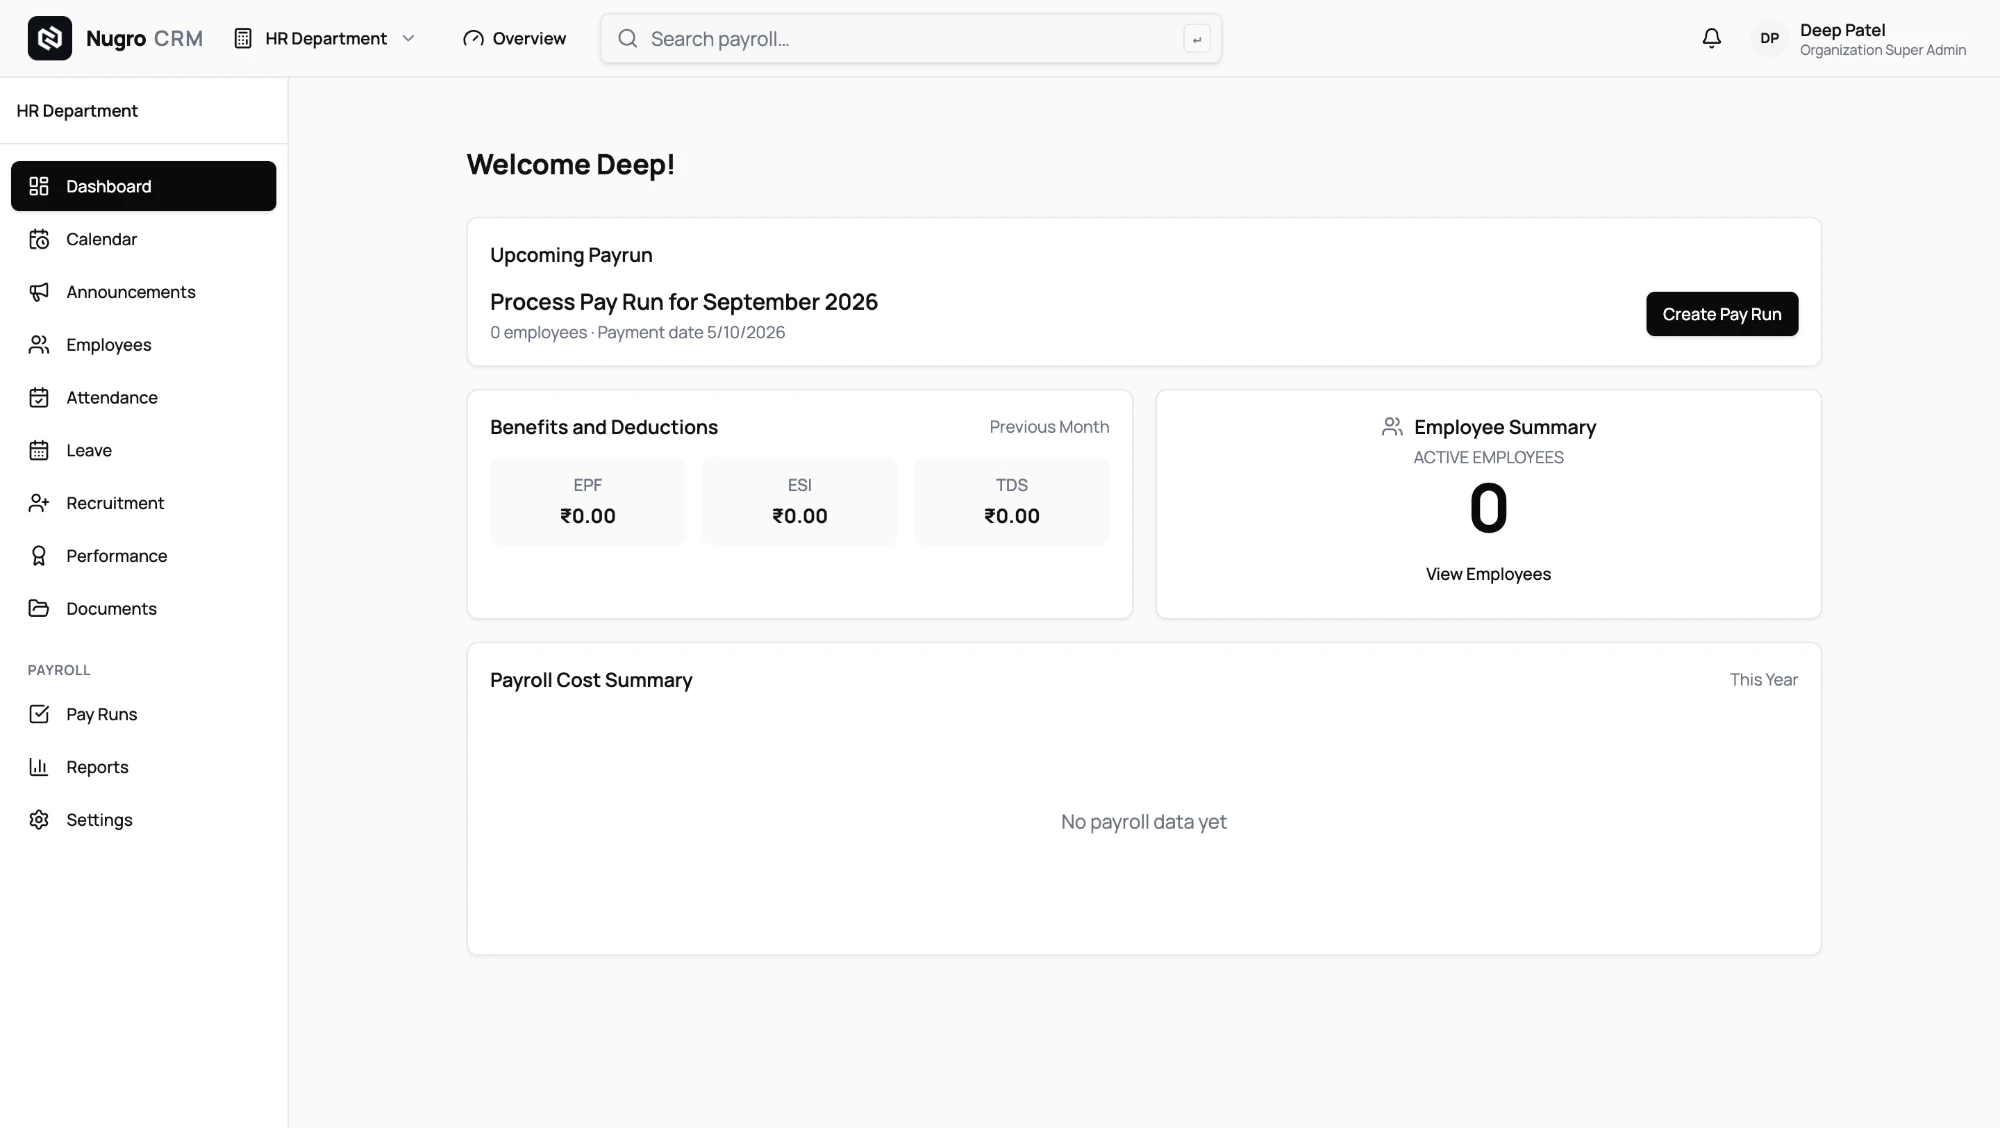Click the Create Pay Run button
Viewport: 2000px width, 1128px height.
pyautogui.click(x=1722, y=314)
